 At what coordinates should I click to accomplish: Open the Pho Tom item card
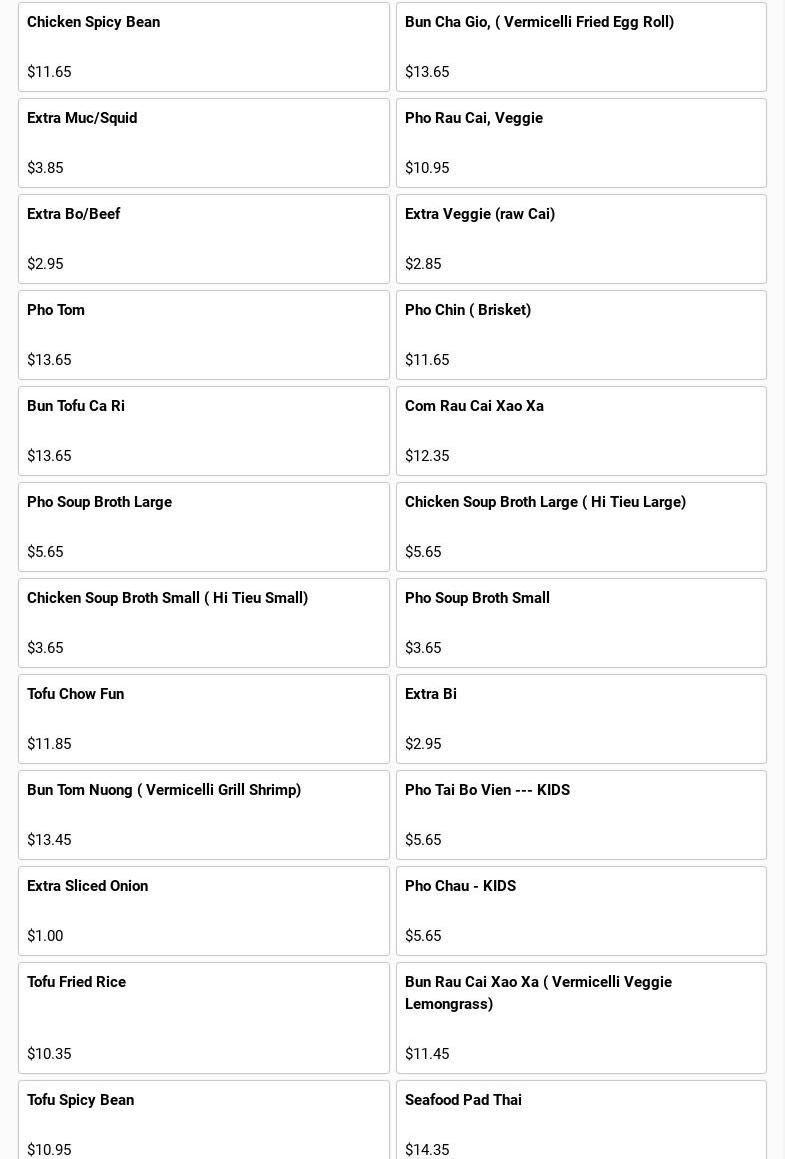pyautogui.click(x=203, y=335)
